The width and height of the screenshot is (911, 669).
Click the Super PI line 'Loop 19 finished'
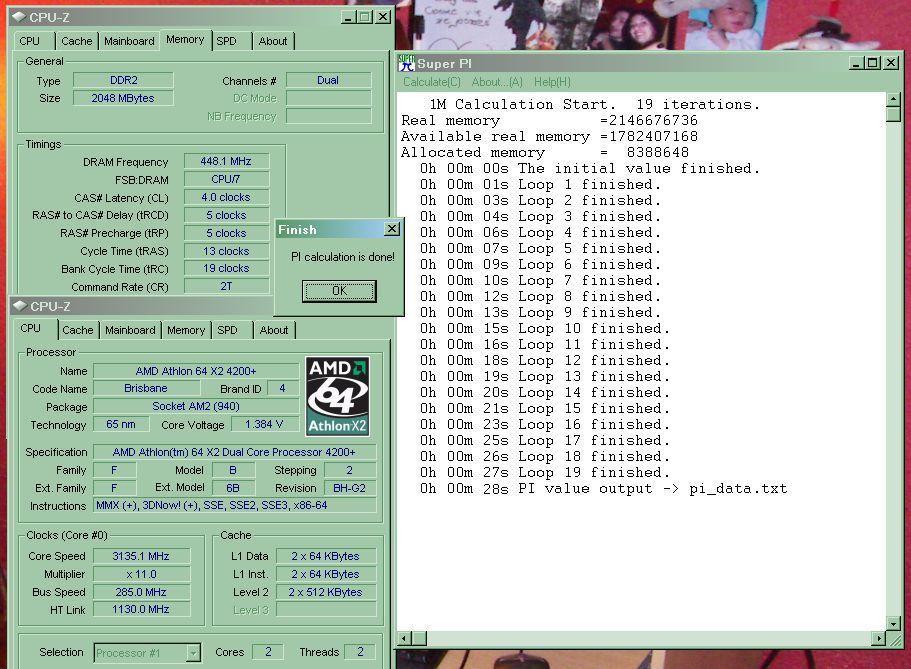click(545, 473)
